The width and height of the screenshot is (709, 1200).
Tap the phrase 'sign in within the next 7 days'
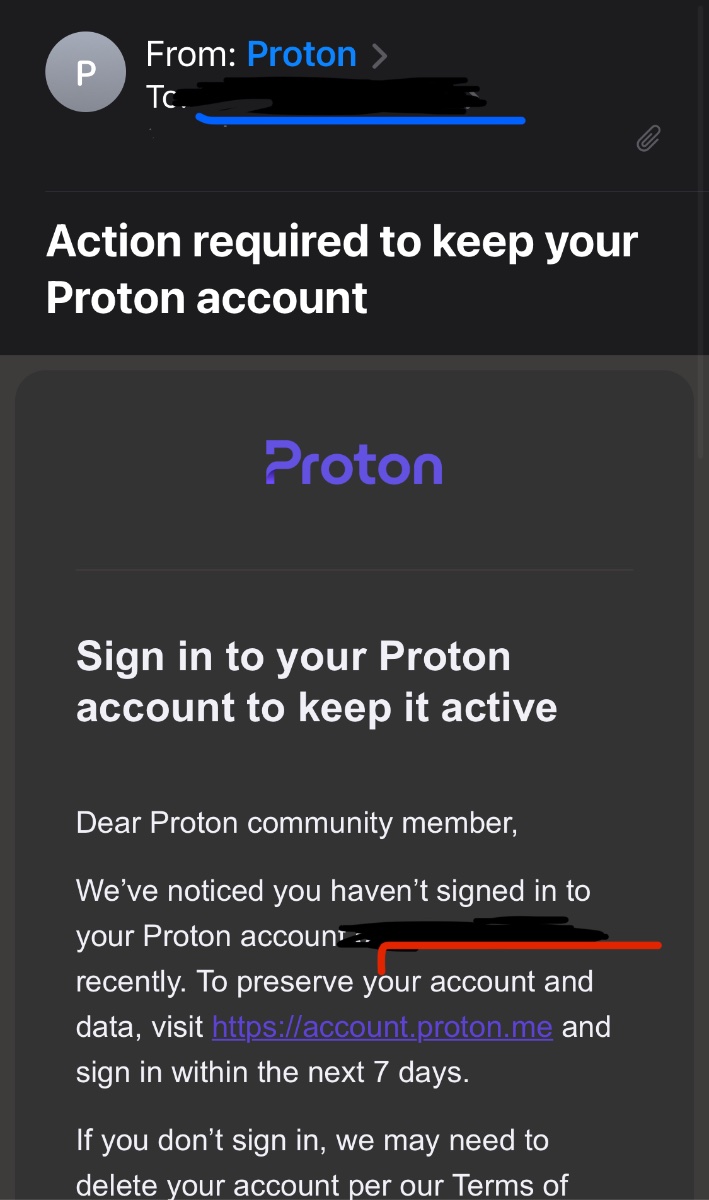pos(272,1072)
